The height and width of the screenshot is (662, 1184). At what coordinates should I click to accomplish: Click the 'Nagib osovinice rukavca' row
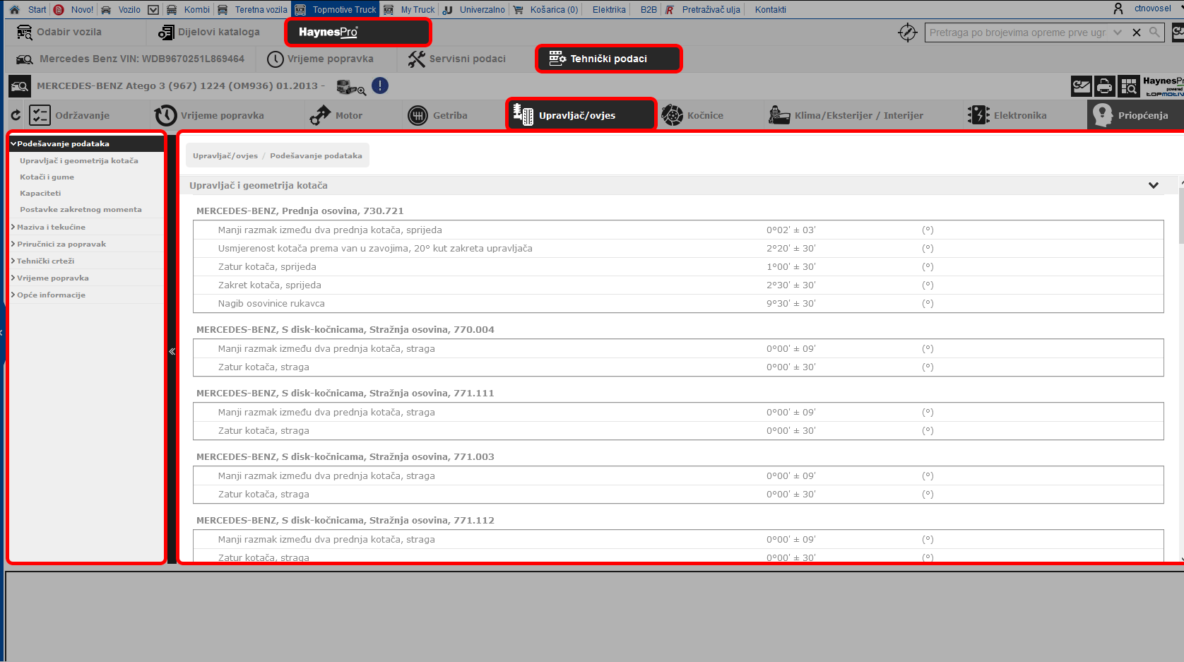click(x=678, y=303)
